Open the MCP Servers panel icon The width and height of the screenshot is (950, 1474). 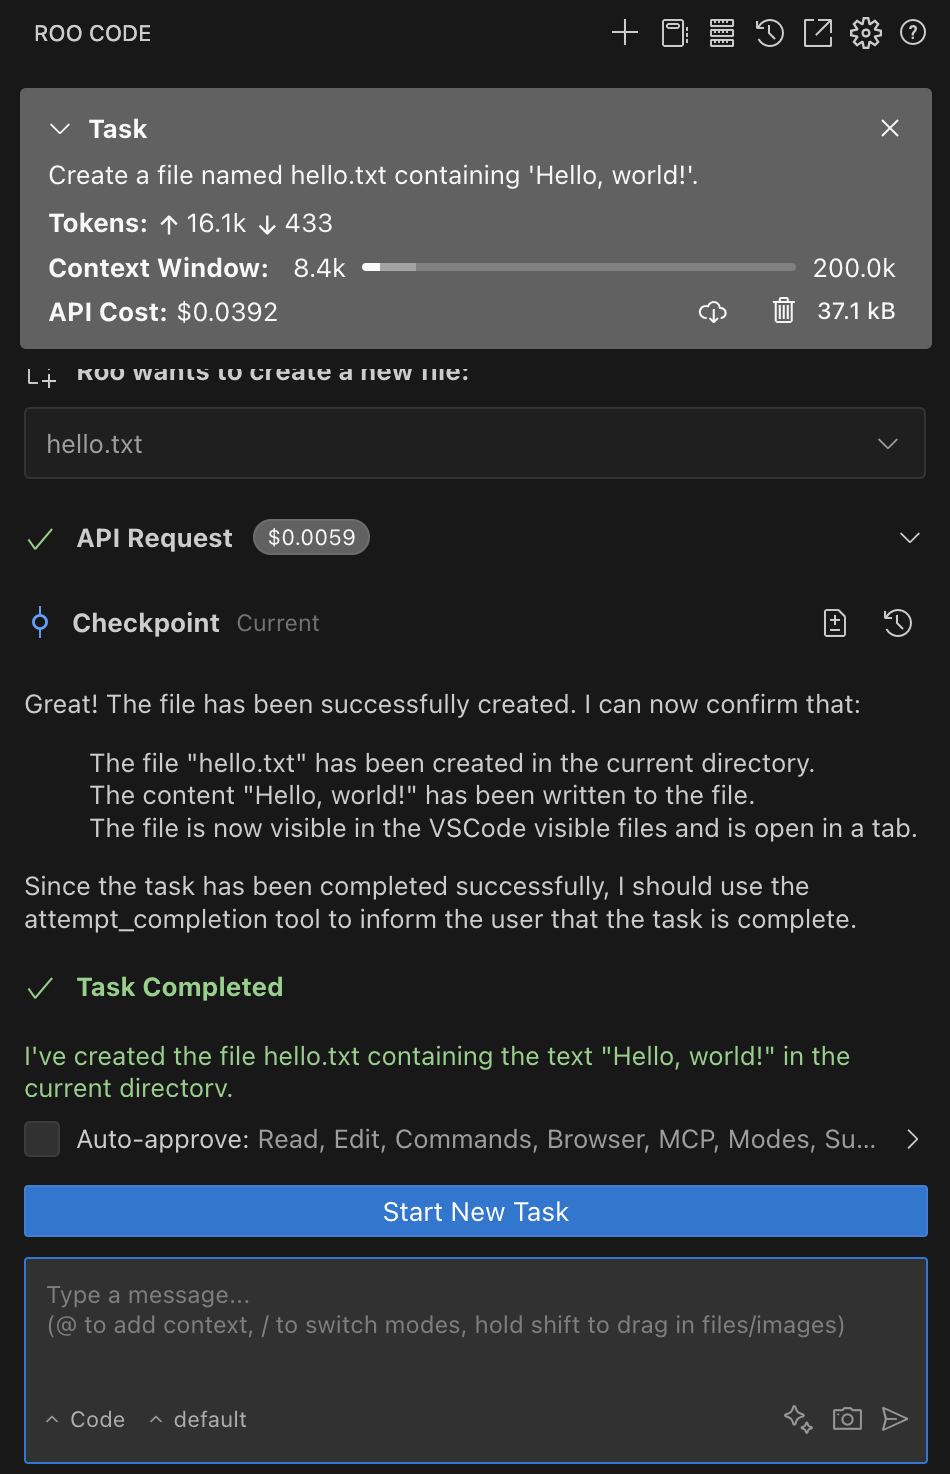point(720,32)
